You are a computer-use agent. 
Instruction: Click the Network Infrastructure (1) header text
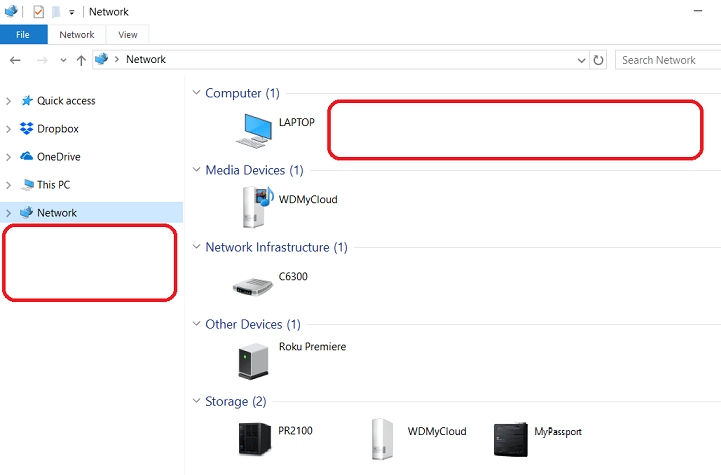(x=276, y=247)
